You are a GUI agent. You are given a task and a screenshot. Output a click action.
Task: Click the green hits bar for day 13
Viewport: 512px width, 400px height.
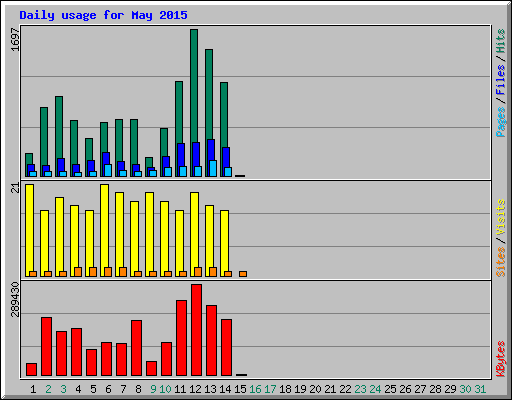coord(209,94)
